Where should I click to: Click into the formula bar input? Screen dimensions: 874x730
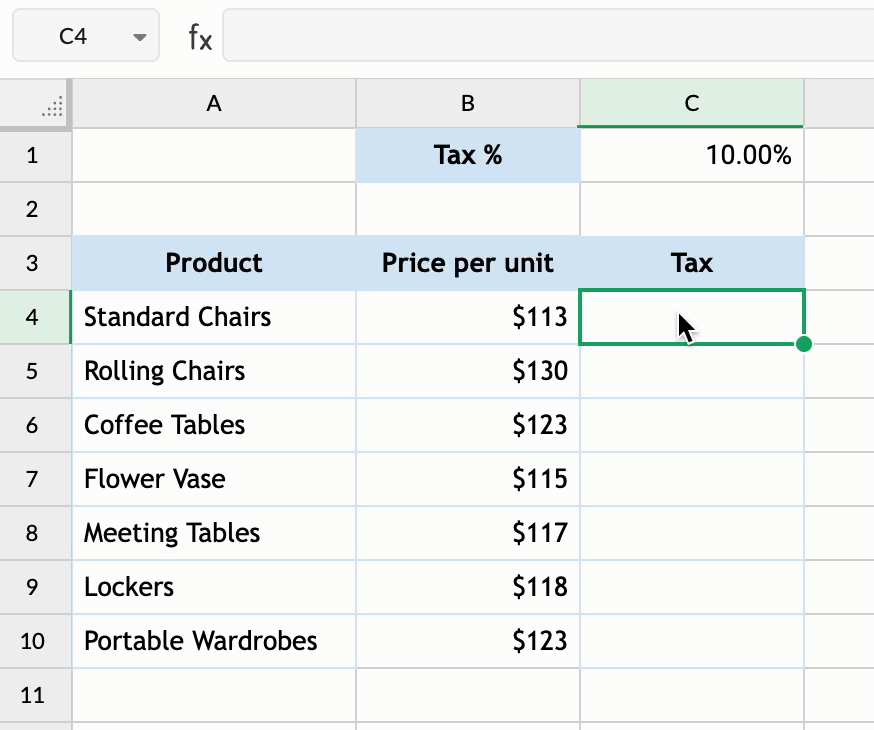click(x=545, y=37)
